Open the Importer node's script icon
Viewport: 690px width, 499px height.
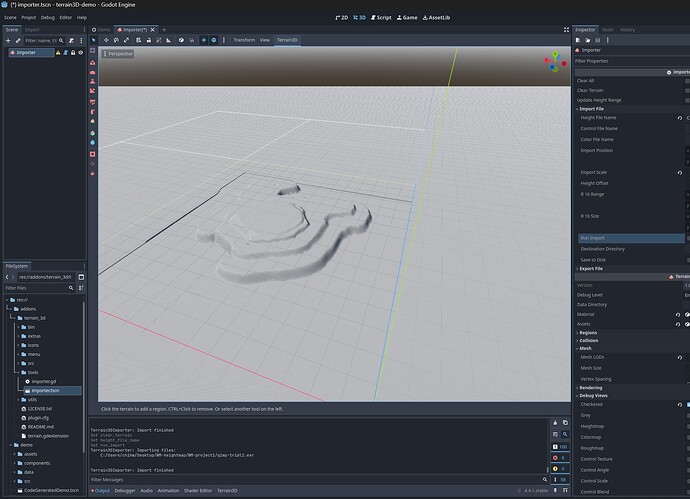[x=66, y=52]
